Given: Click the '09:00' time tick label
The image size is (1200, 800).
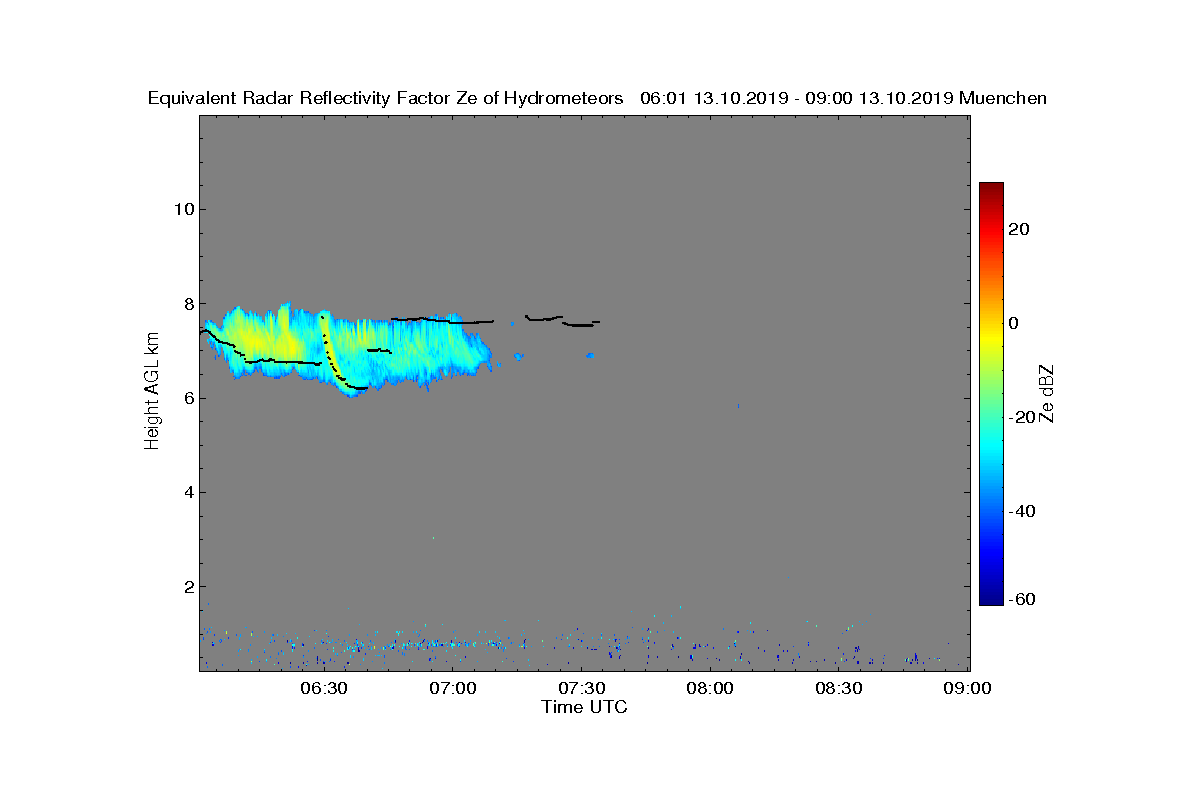Looking at the screenshot, I should pos(968,689).
